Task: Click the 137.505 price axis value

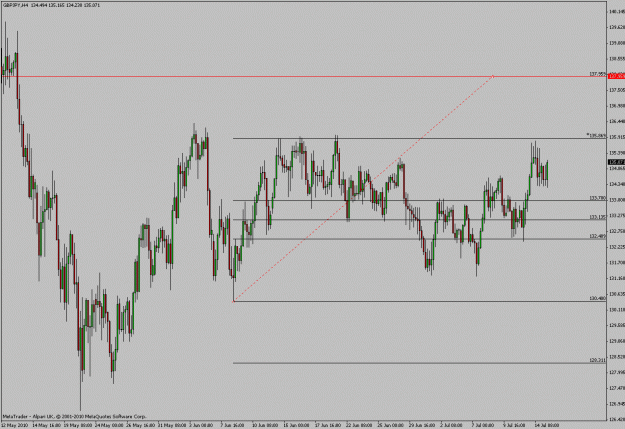Action: click(617, 90)
